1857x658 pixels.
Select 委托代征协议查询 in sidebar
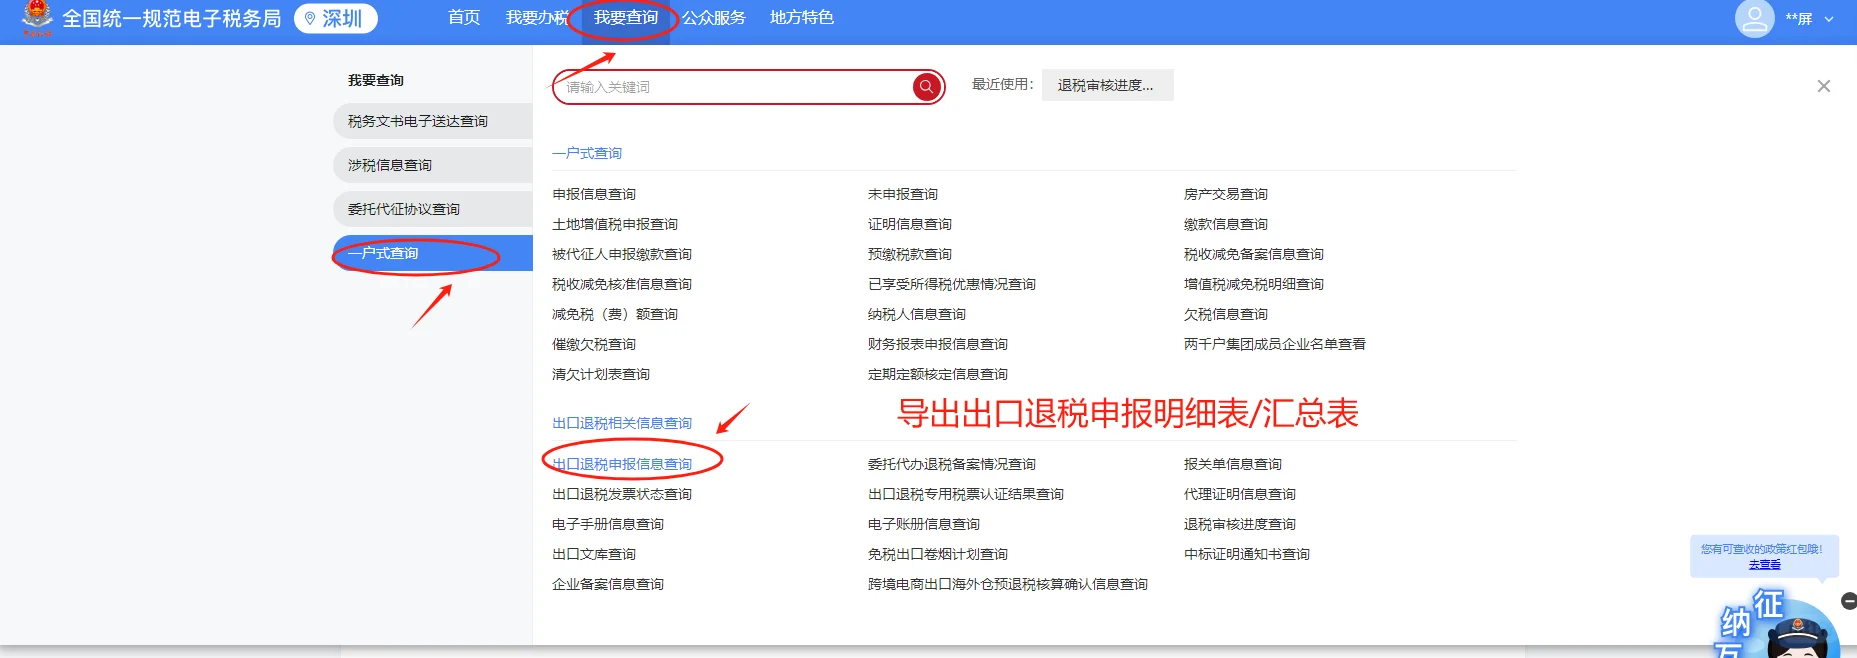coord(433,209)
